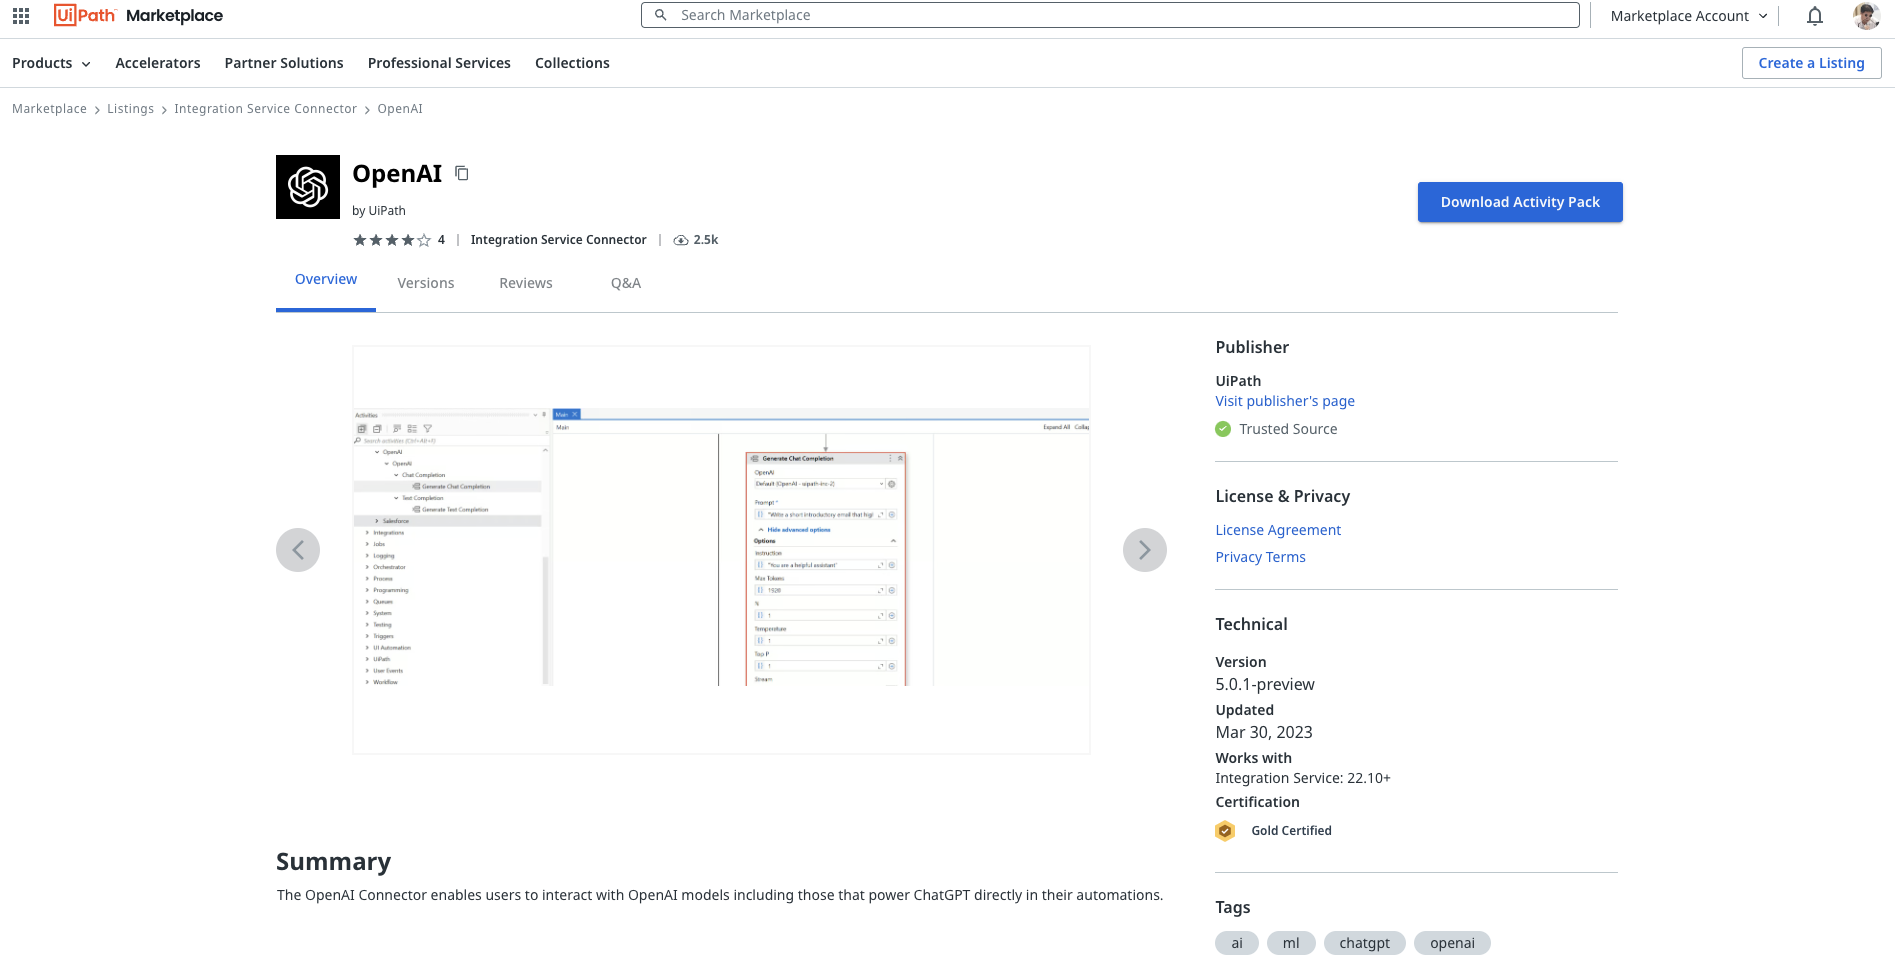Click the 'by UiPath' publisher text
The image size is (1895, 959).
(379, 211)
